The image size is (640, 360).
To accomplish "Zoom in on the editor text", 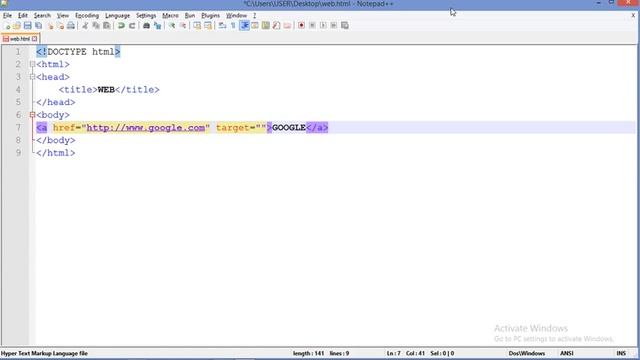I will 172,26.
